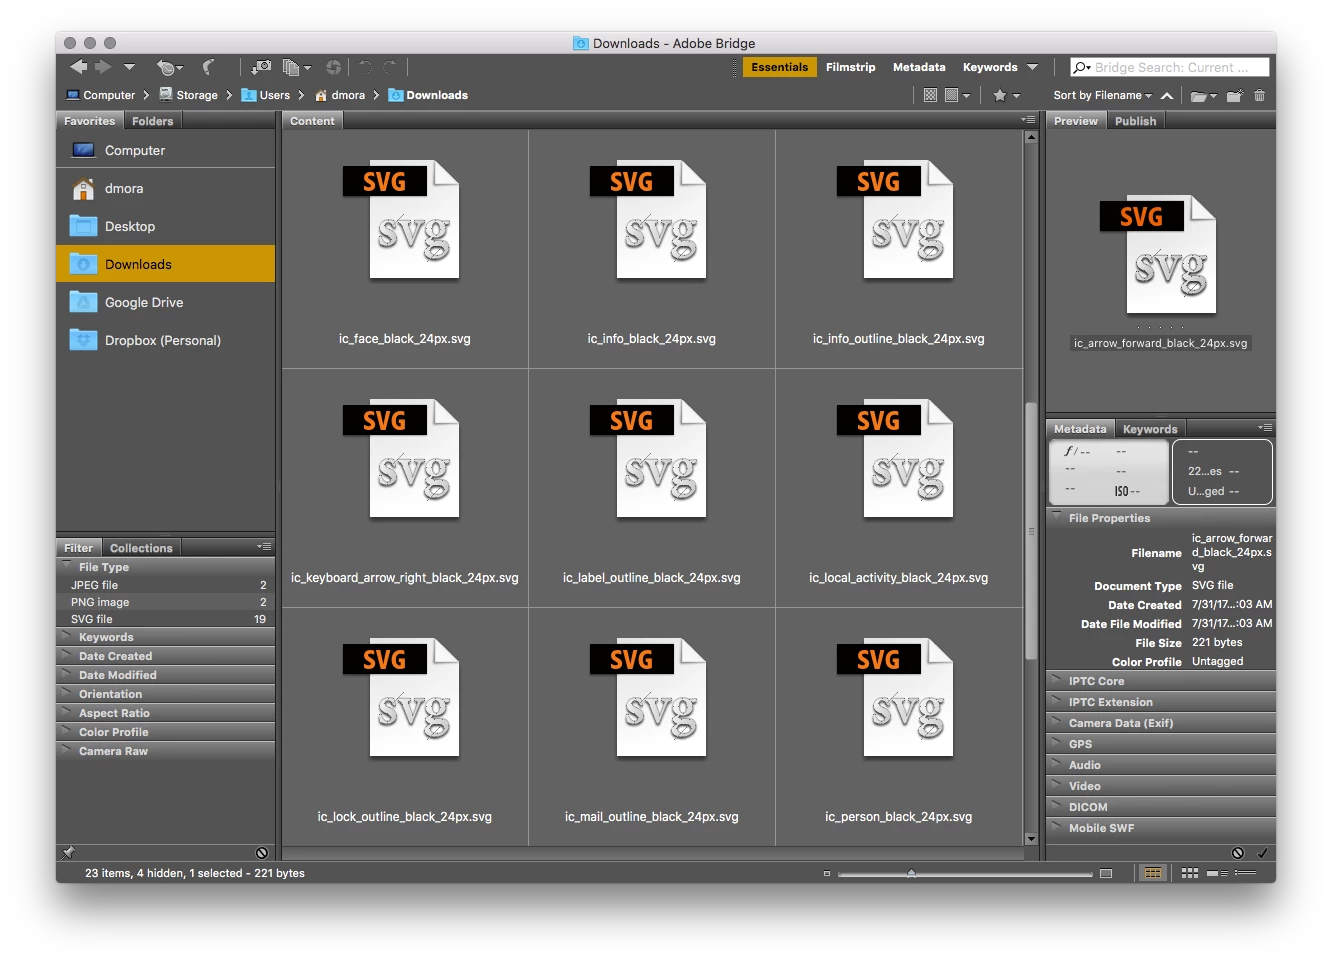The width and height of the screenshot is (1332, 963).
Task: Open the workspace switcher dropdown arrow
Action: coord(1033,67)
